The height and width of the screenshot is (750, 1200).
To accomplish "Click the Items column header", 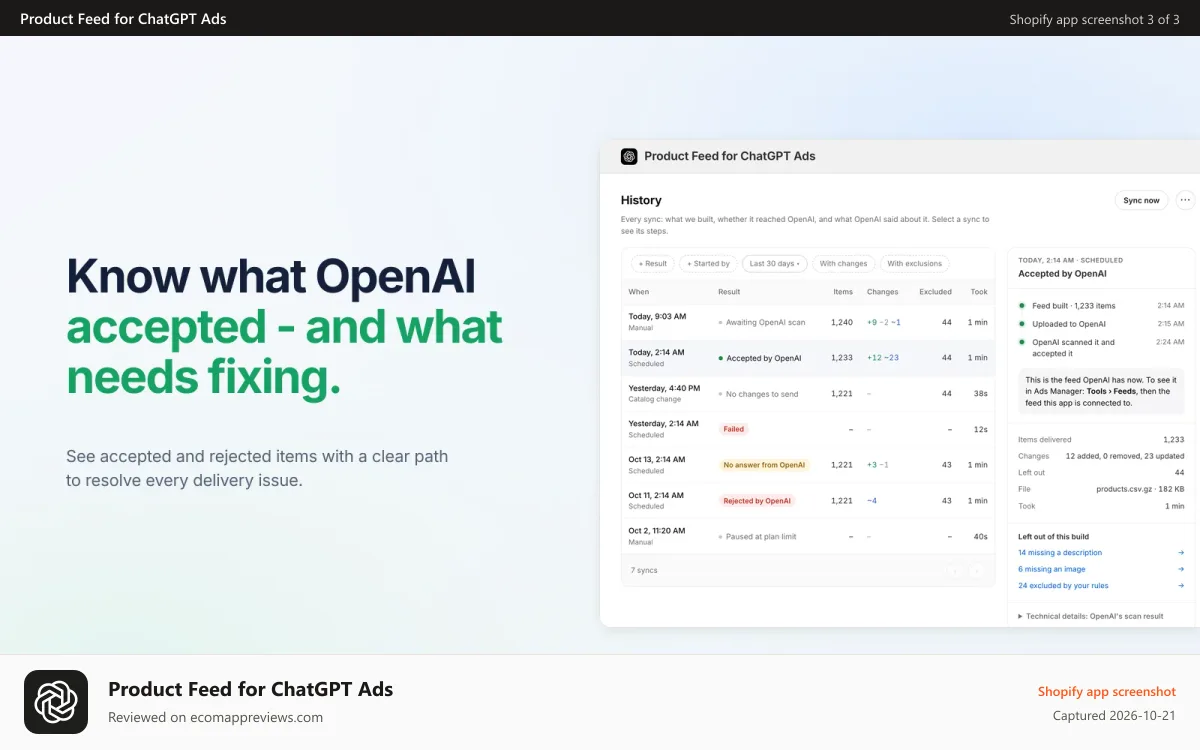I will pyautogui.click(x=843, y=292).
